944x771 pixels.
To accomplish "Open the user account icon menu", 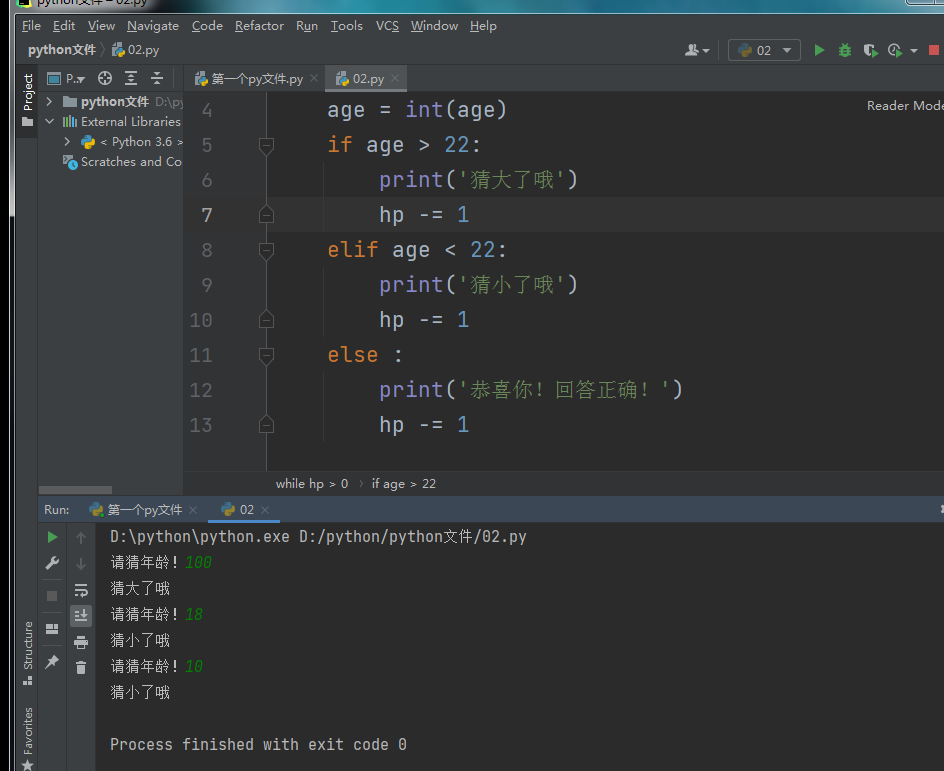I will 697,50.
